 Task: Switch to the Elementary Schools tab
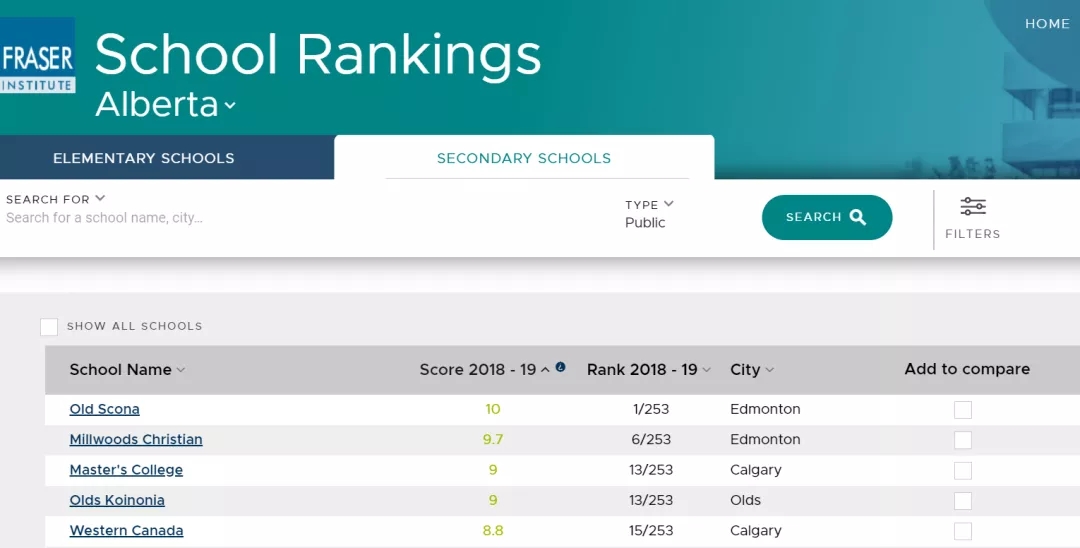point(144,158)
